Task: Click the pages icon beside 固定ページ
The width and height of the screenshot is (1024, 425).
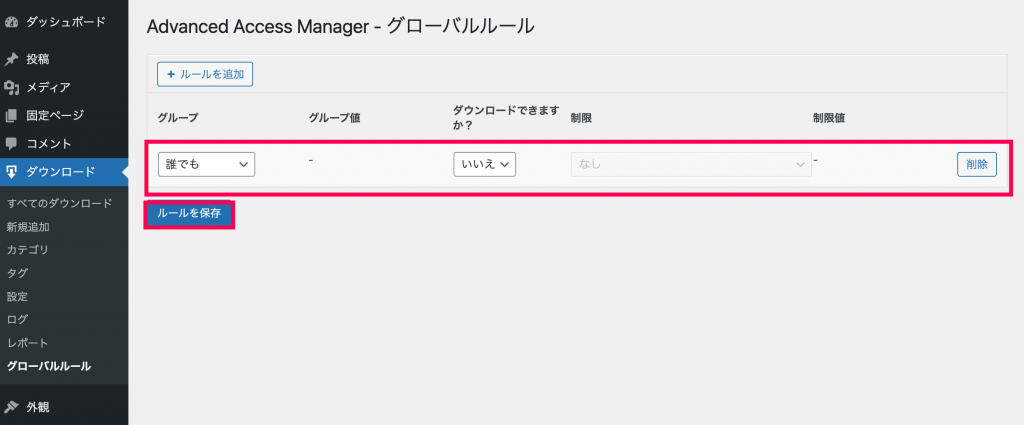Action: pos(10,116)
